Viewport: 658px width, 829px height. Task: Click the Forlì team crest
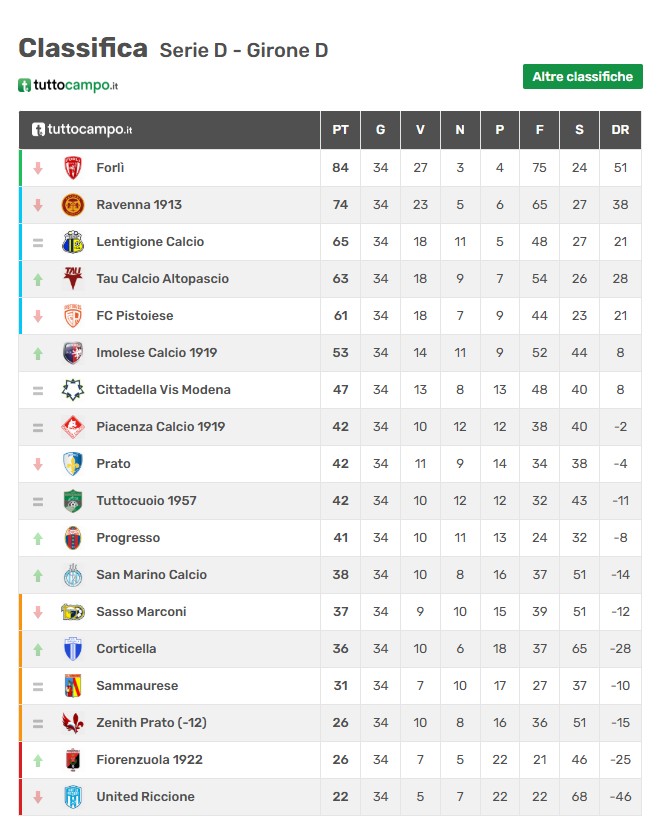click(x=73, y=168)
